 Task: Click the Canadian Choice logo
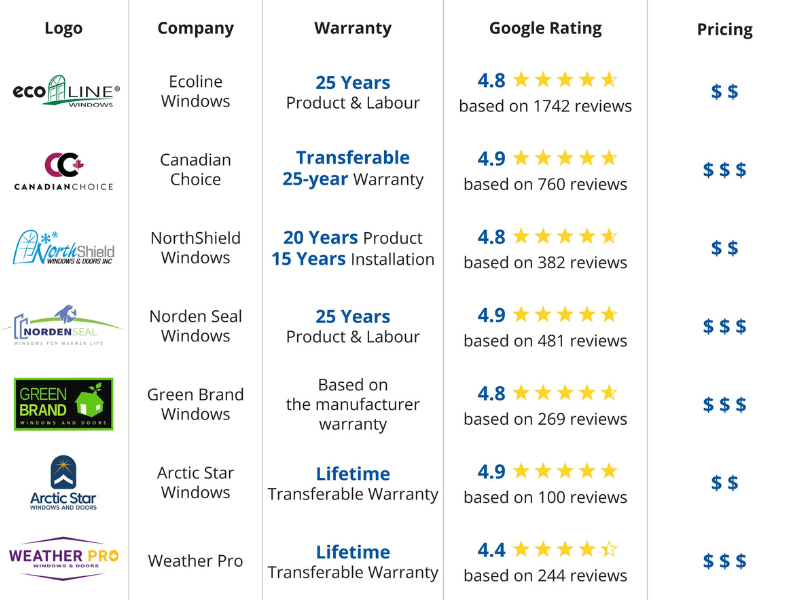[x=64, y=171]
